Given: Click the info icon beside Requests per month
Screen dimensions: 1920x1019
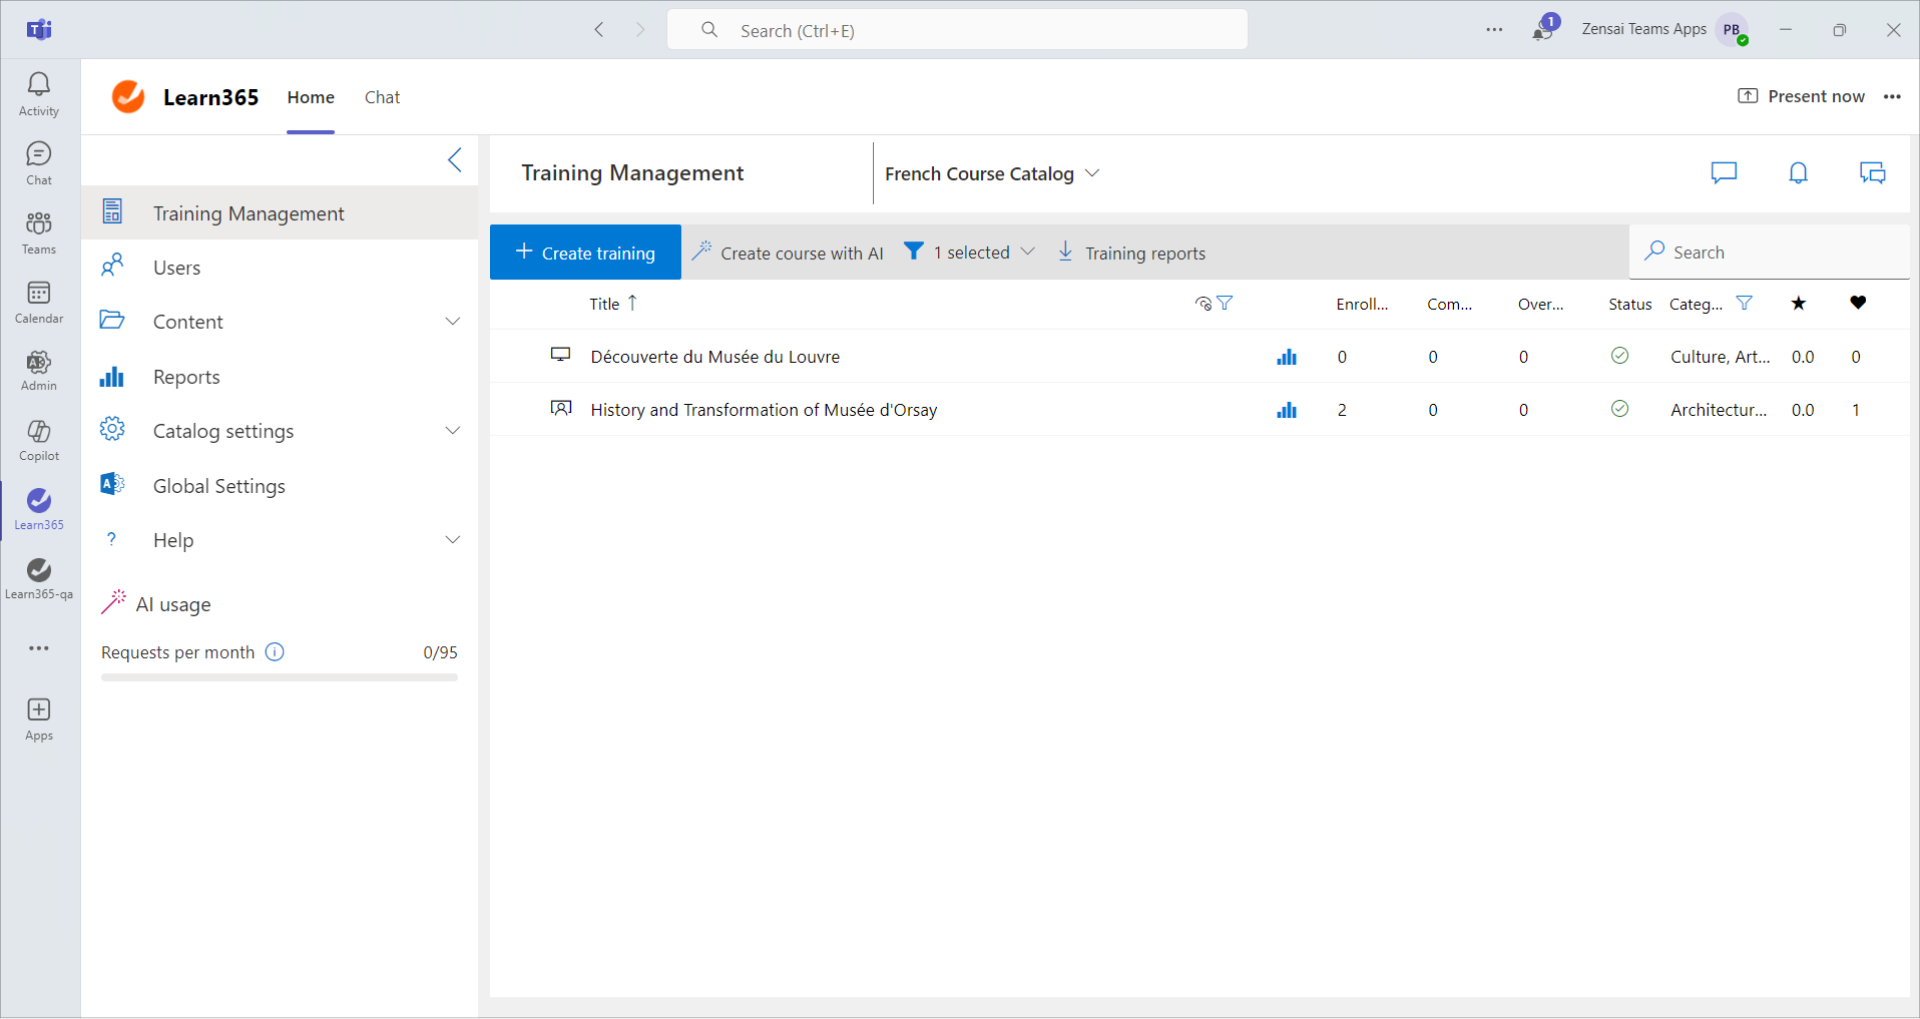Looking at the screenshot, I should coord(275,652).
